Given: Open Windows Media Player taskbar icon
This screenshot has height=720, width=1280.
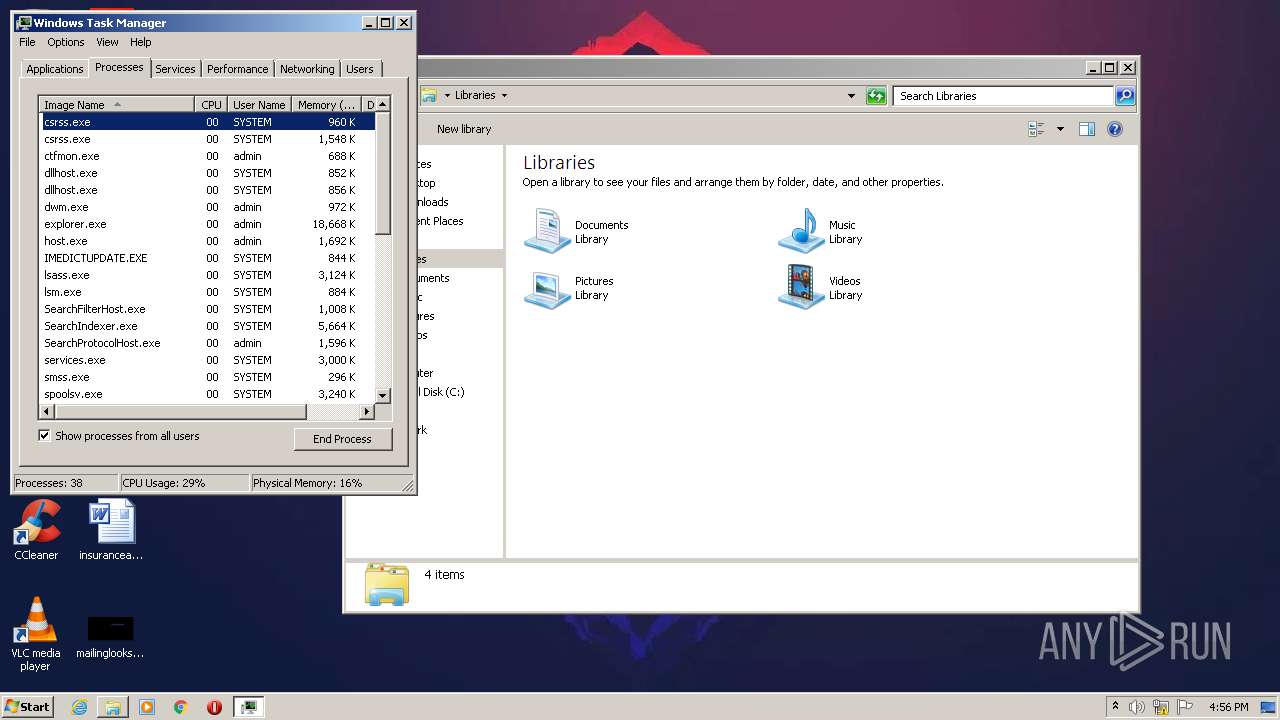Looking at the screenshot, I should click(147, 707).
